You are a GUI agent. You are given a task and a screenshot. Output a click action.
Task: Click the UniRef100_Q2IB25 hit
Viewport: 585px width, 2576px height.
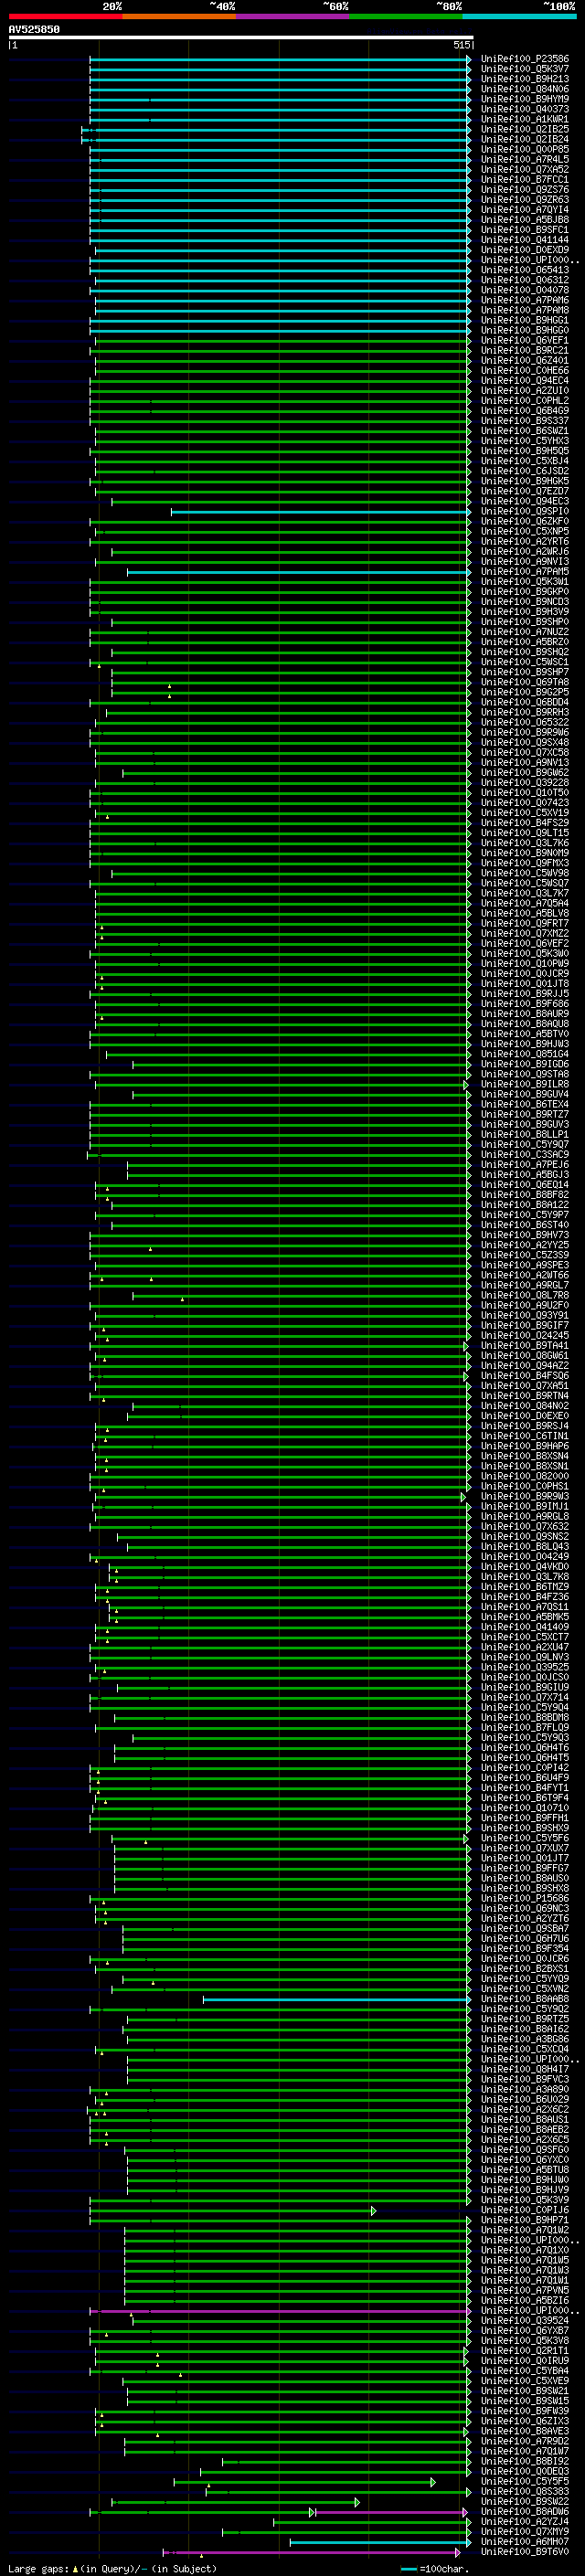point(525,129)
